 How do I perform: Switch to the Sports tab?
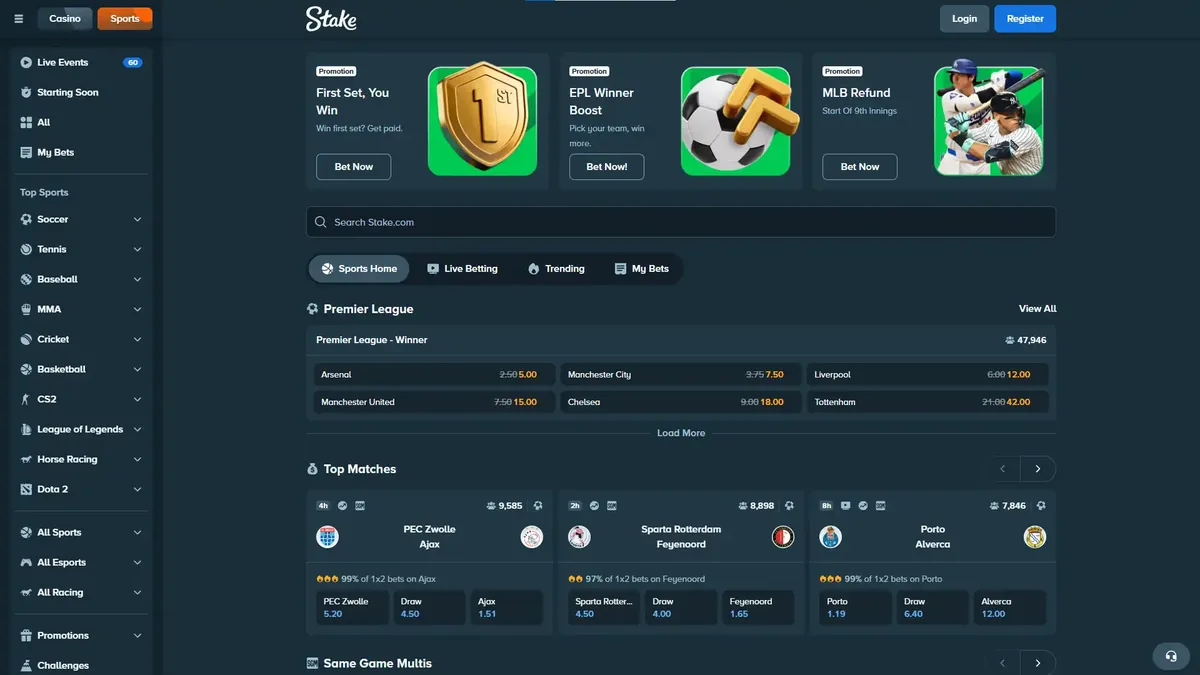coord(125,19)
